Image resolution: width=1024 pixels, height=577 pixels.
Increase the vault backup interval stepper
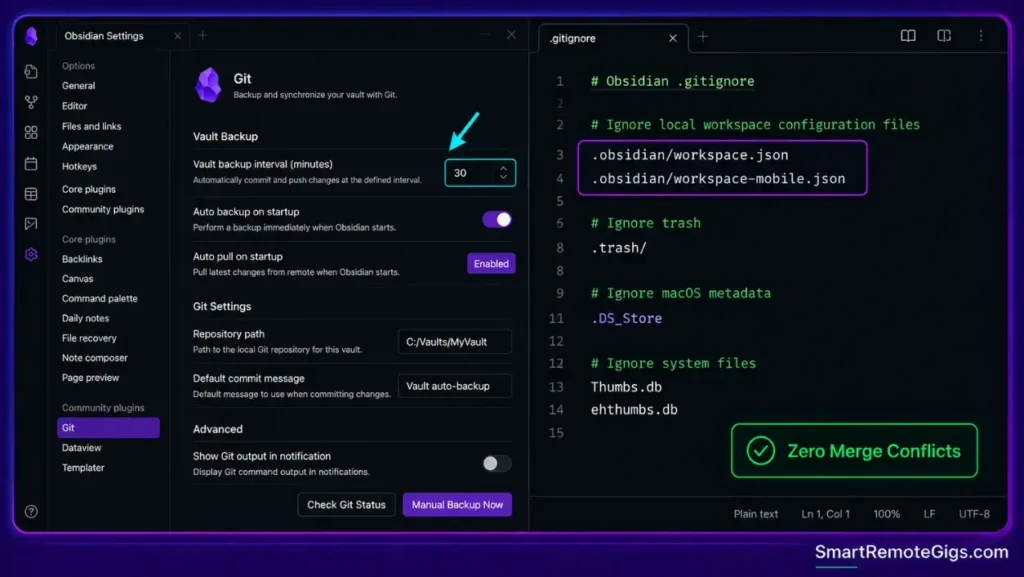503,168
